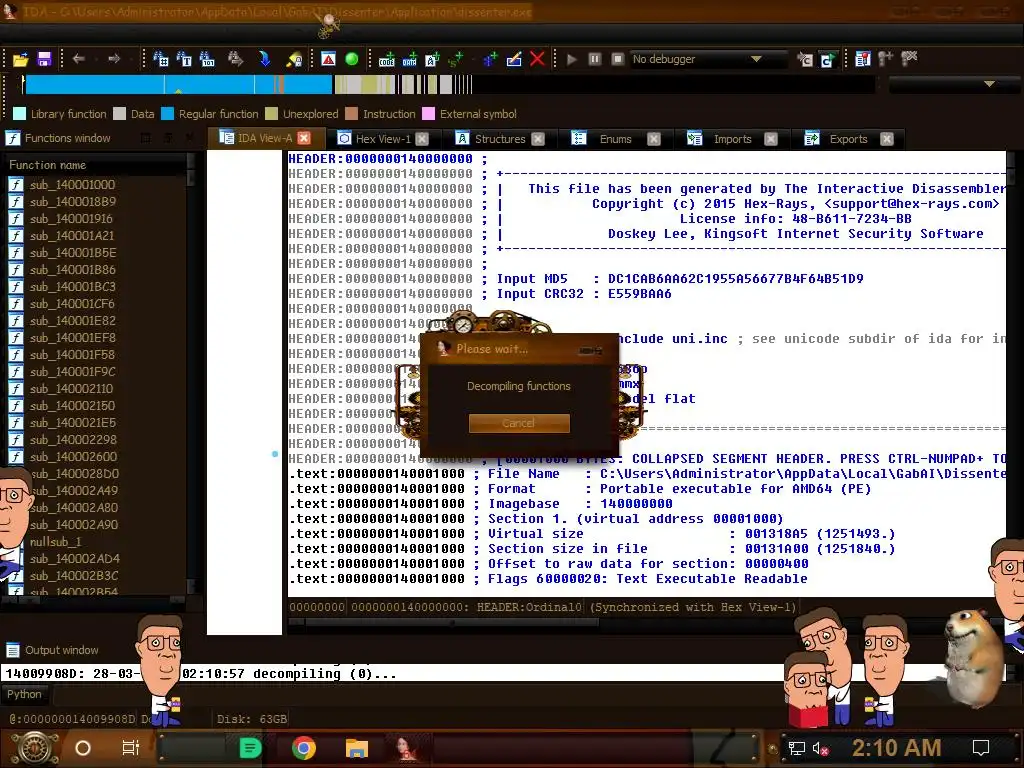Click the green C tracing icon

pyautogui.click(x=827, y=60)
